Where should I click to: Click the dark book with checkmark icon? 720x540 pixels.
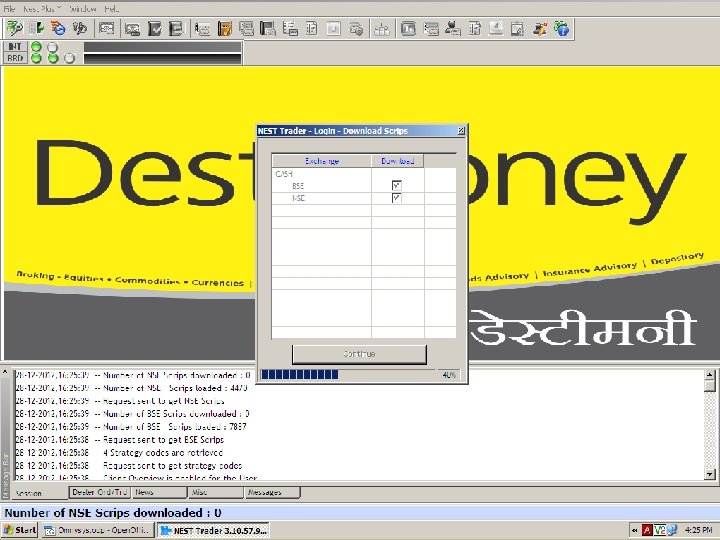[x=155, y=29]
